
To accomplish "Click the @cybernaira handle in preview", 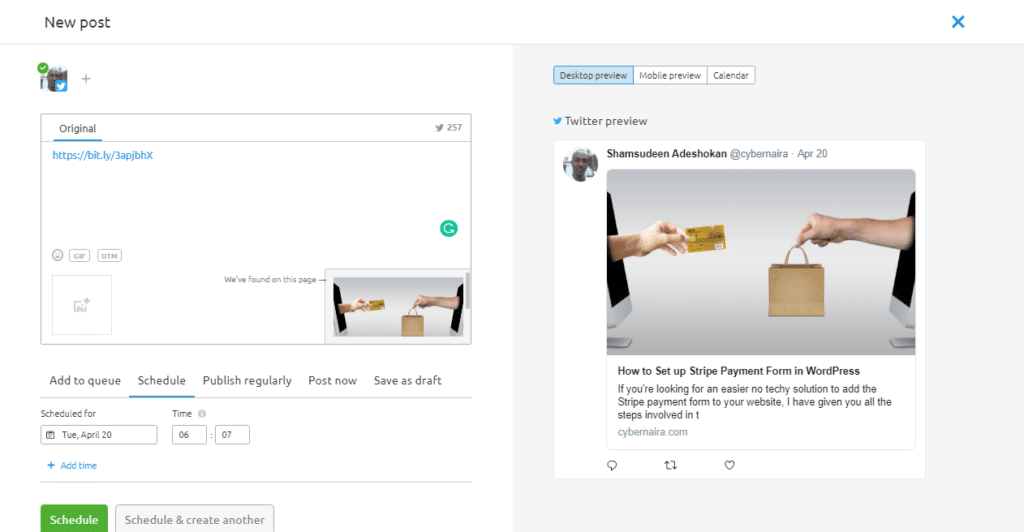I will pyautogui.click(x=759, y=153).
